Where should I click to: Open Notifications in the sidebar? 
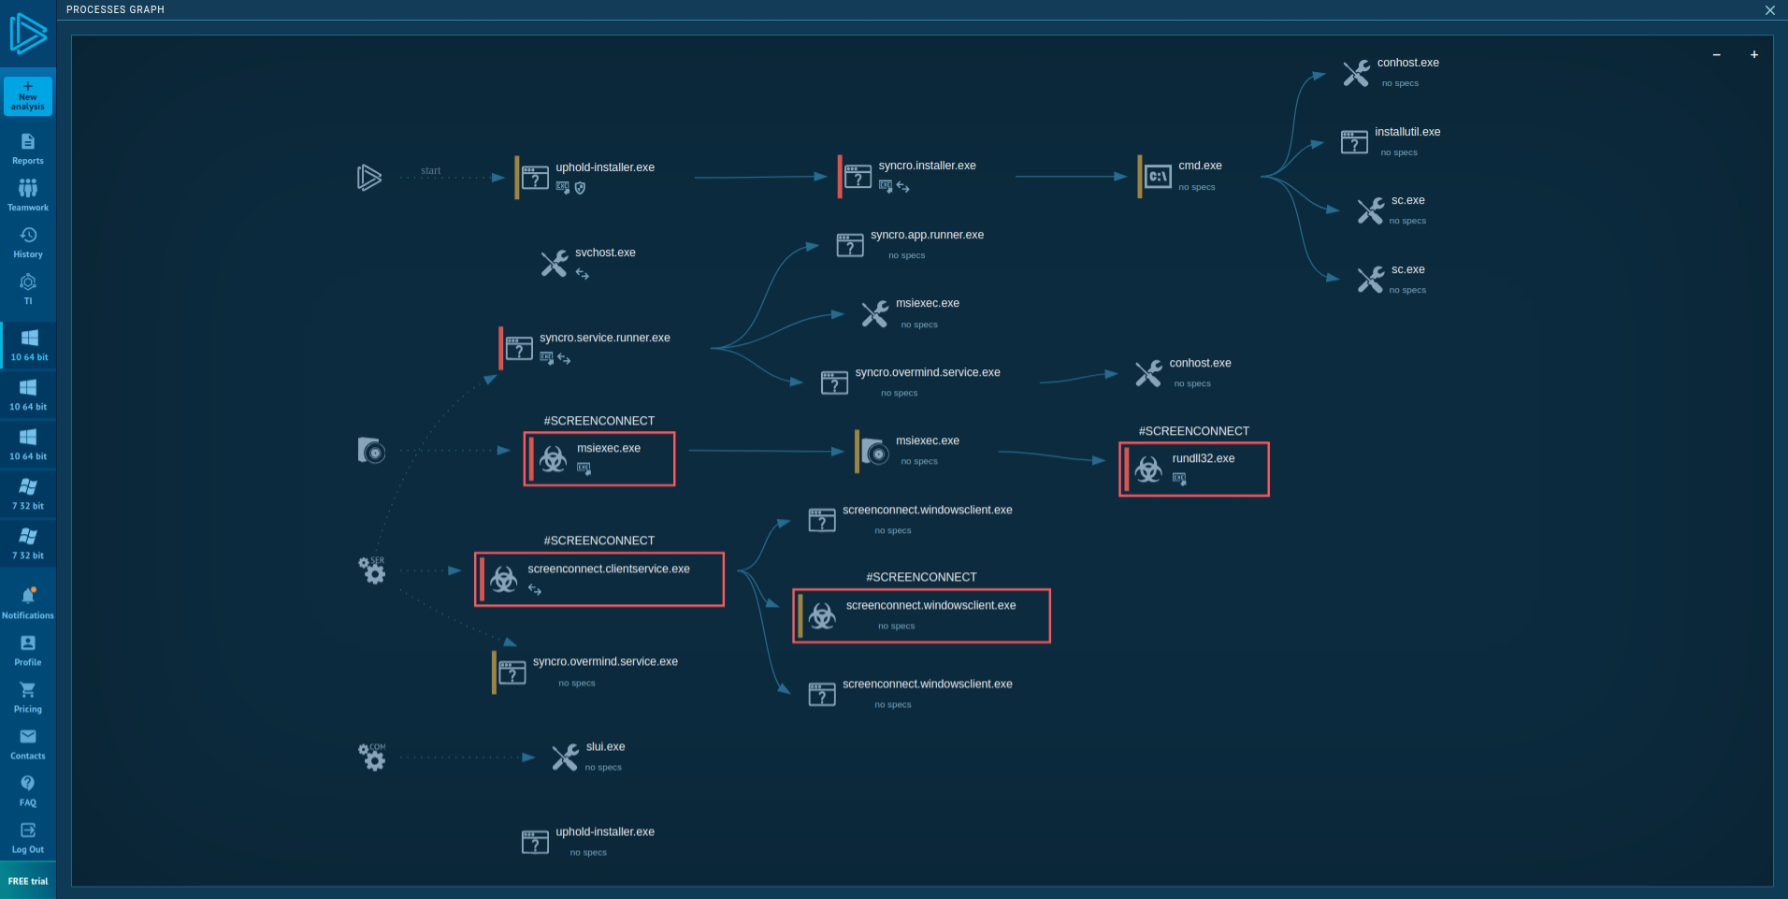point(28,603)
